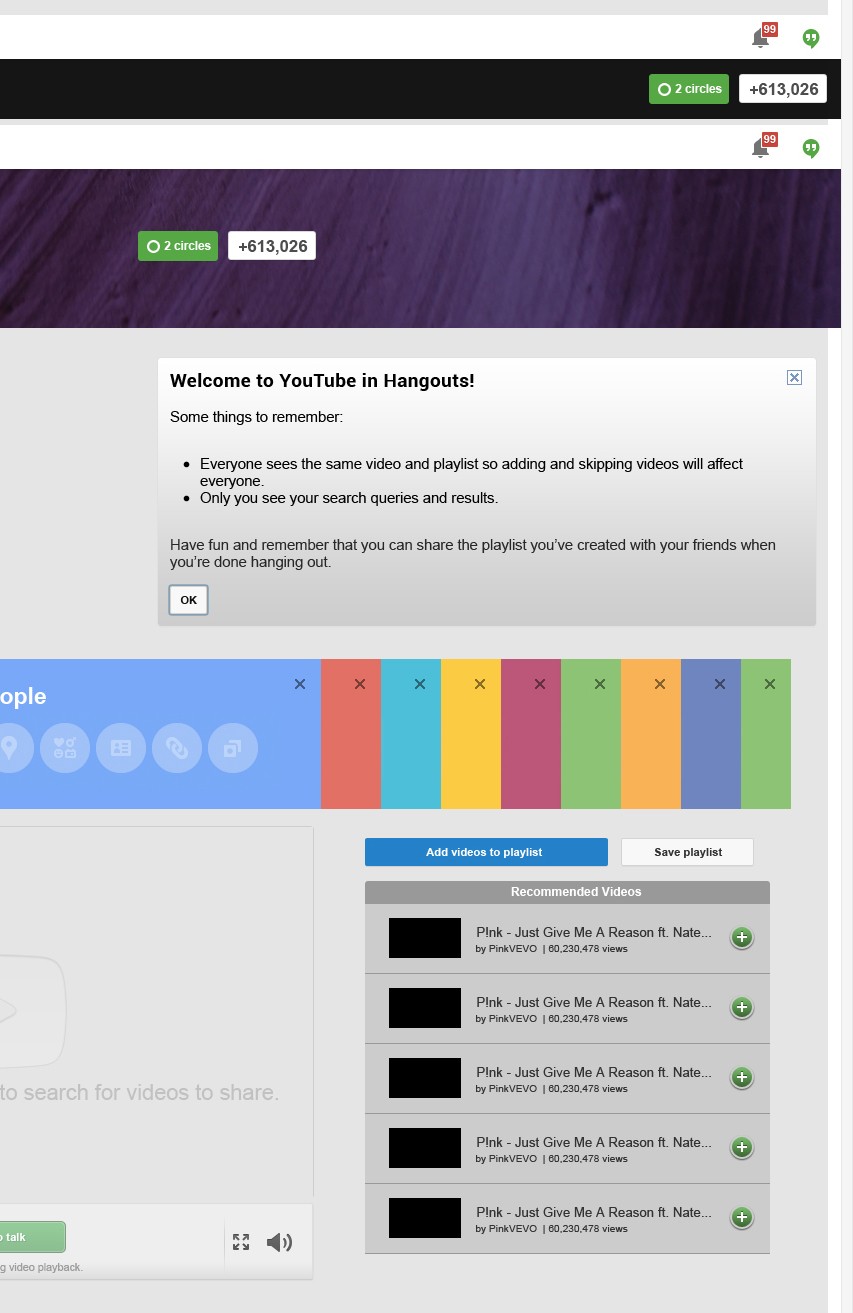Click the Recommended Videos header

point(567,892)
